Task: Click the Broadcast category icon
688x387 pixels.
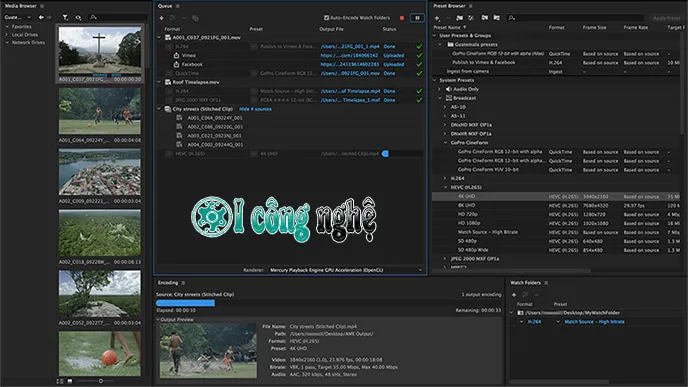Action: [448, 98]
